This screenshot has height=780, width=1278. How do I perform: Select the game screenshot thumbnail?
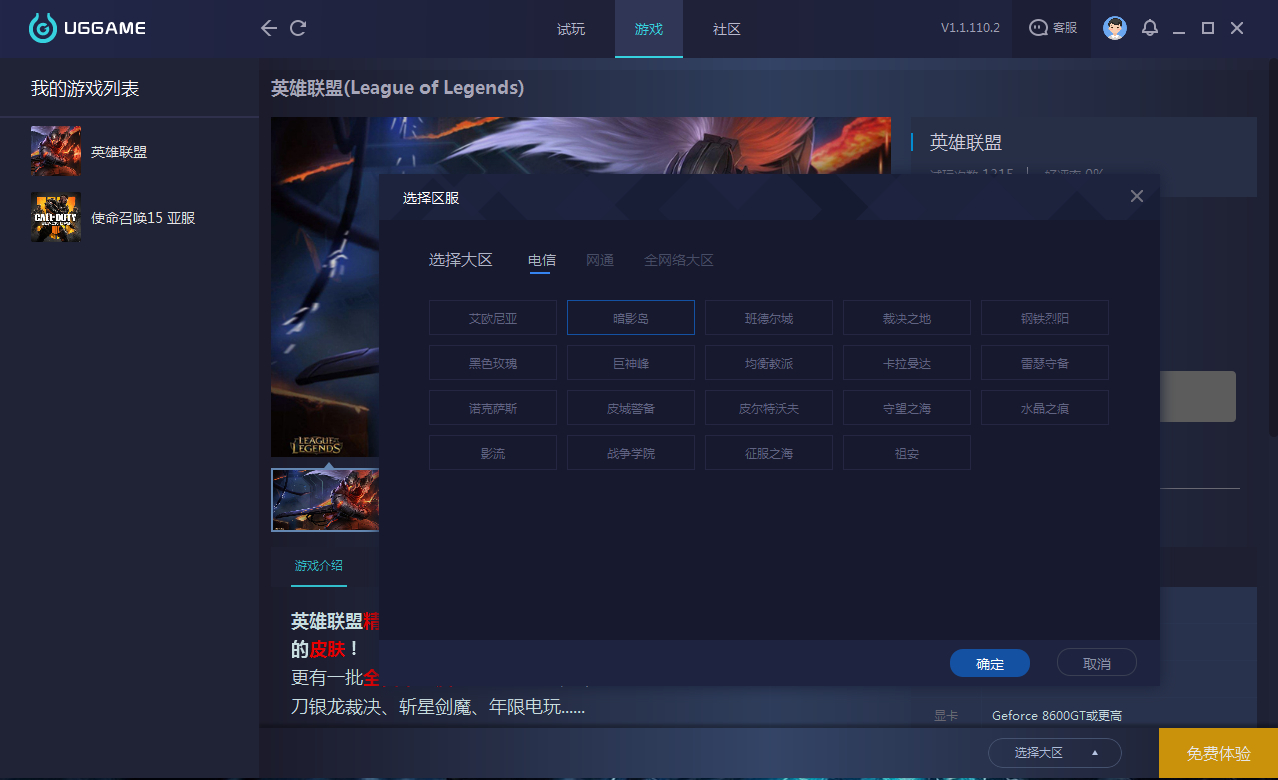point(325,499)
